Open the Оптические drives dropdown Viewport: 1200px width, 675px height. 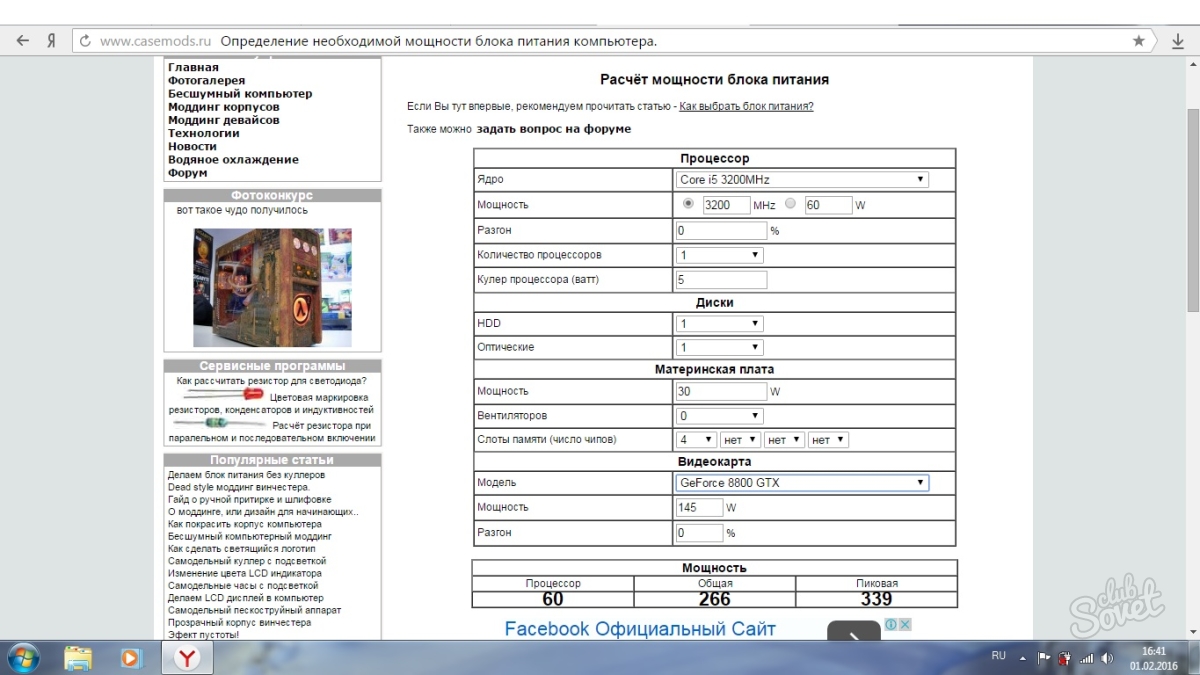coord(720,348)
